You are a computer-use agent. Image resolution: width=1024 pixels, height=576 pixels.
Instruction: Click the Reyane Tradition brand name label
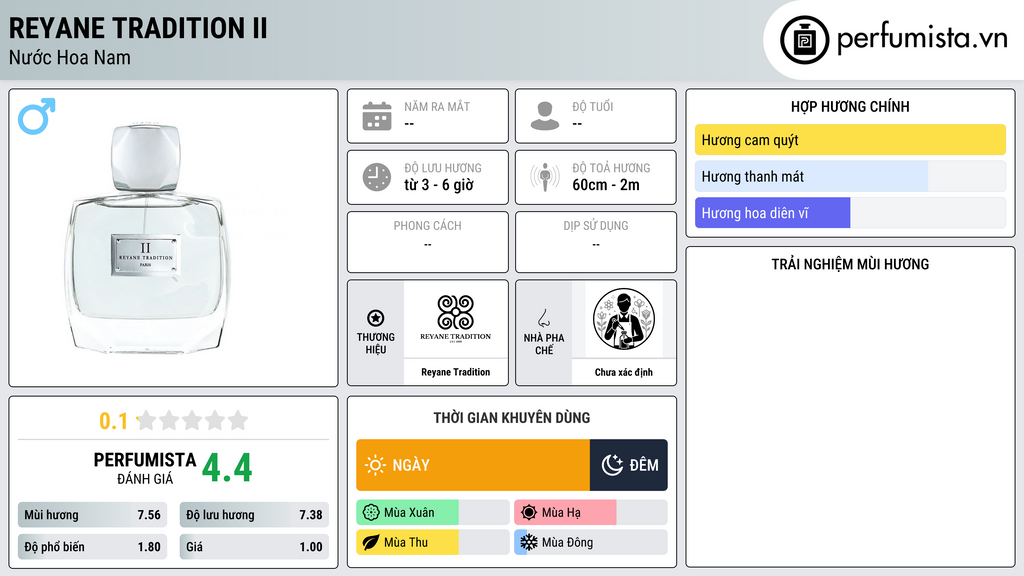point(455,372)
